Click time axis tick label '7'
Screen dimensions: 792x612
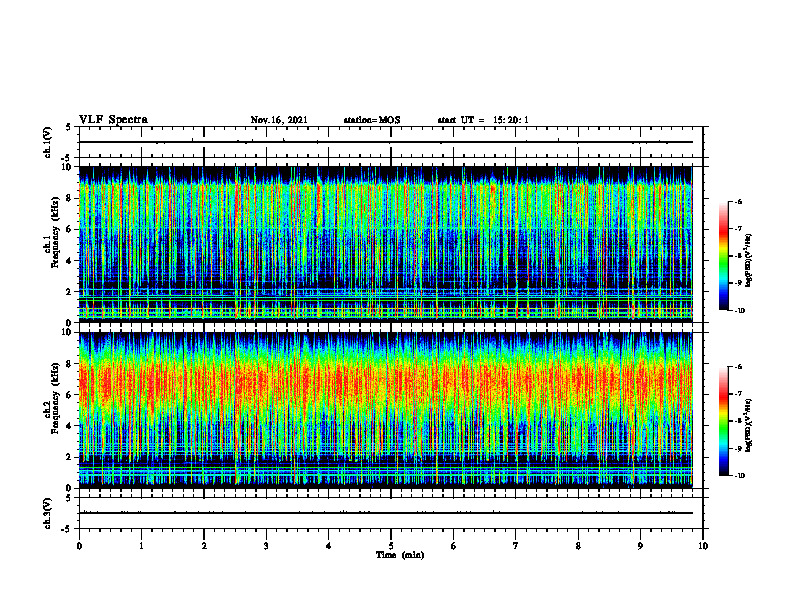point(516,546)
